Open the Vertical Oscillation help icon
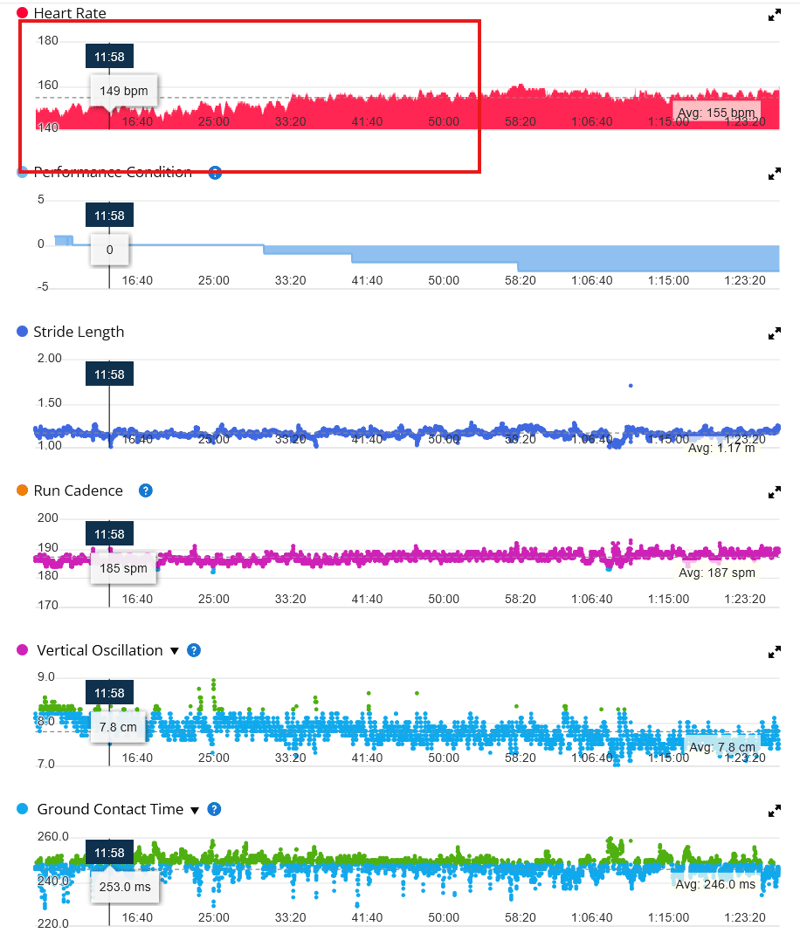The width and height of the screenshot is (800, 940). pos(193,650)
